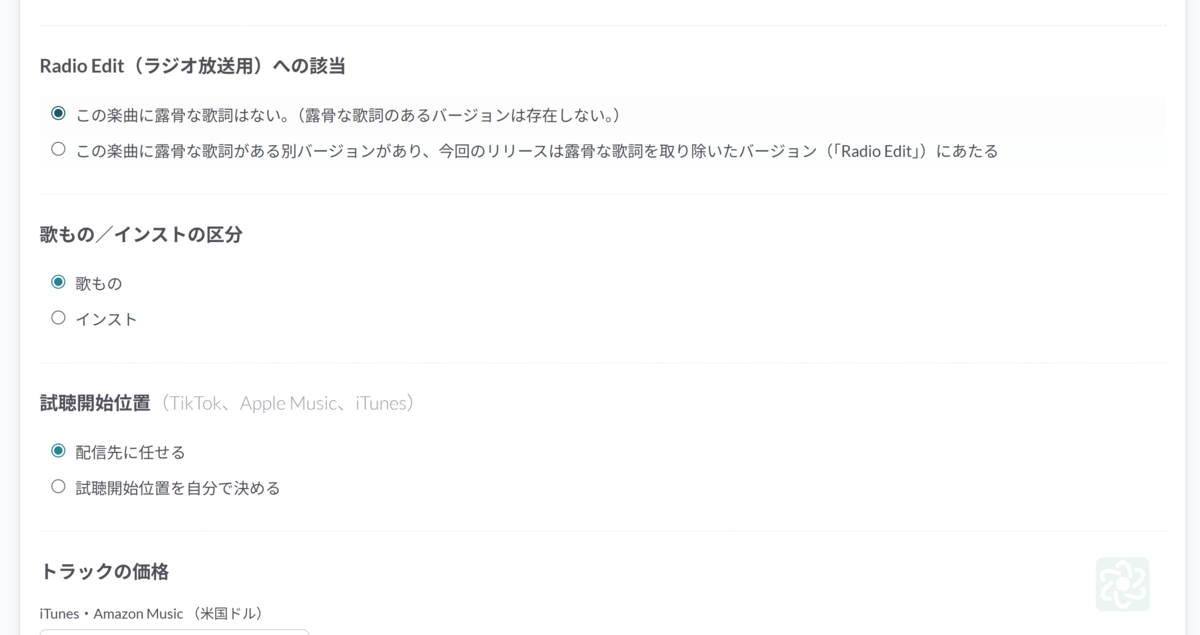Click the label text mentioning 「Radio Edit」にあたる
1200x635 pixels.
(537, 152)
